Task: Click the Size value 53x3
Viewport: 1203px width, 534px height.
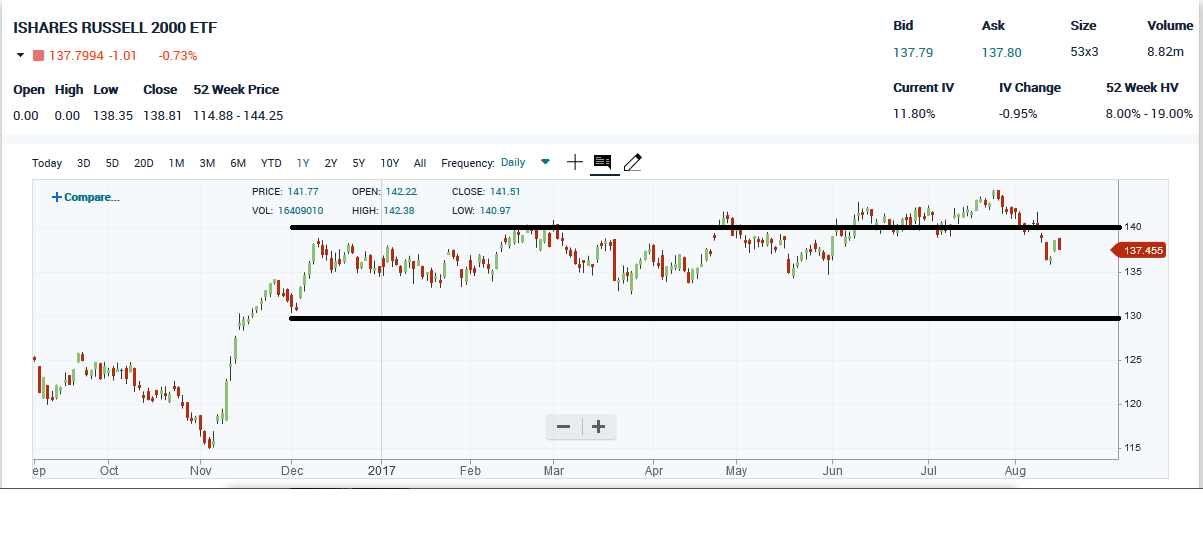Action: [1085, 52]
